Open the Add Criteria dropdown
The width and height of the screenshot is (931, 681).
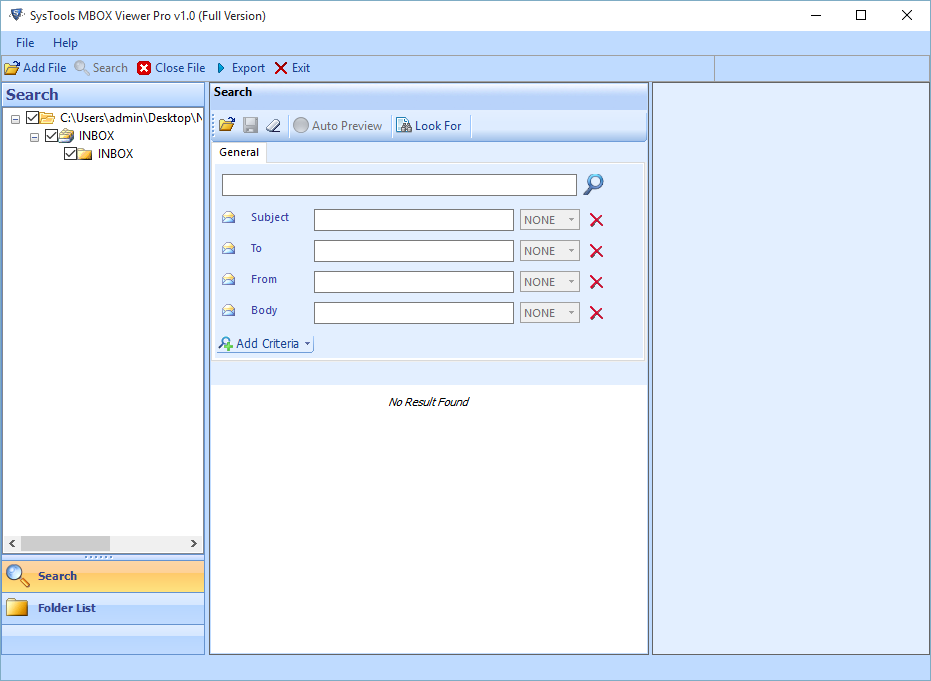click(265, 343)
